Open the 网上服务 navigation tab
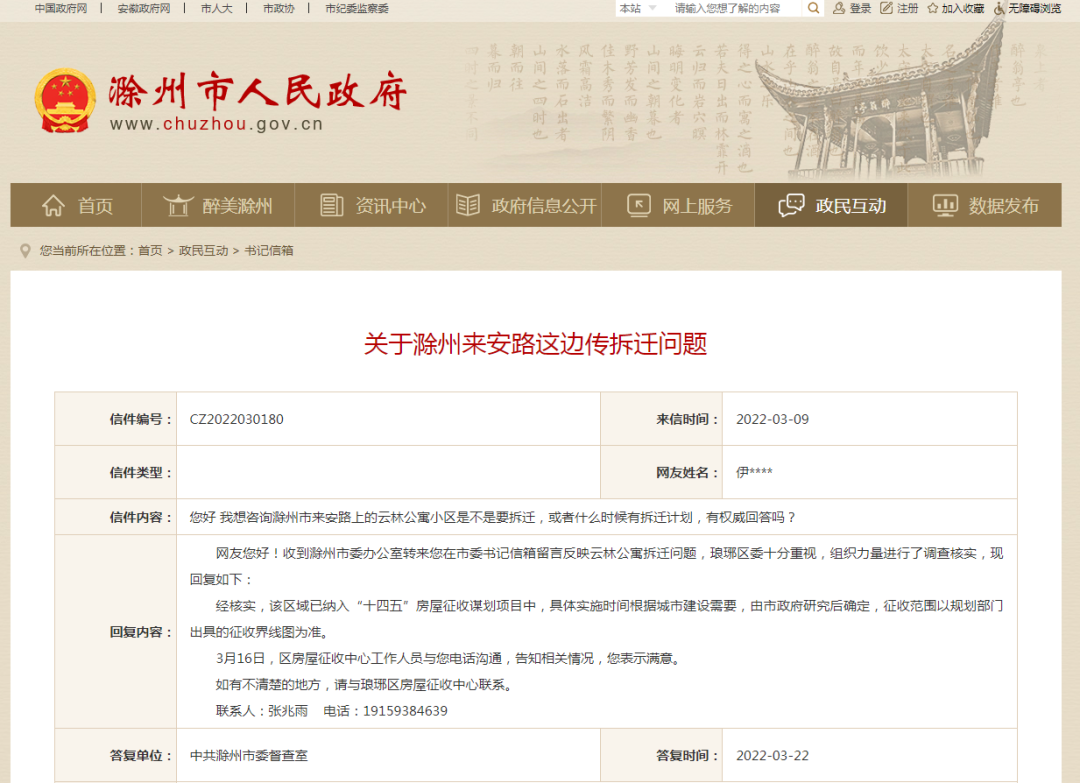The width and height of the screenshot is (1080, 783). [x=678, y=205]
